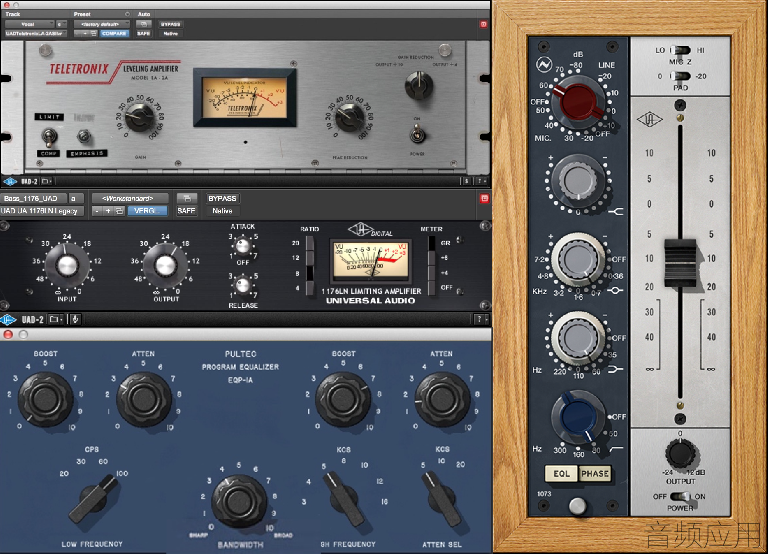Click the UA logo in 1176 UAD-2 toolbar
Image resolution: width=768 pixels, height=554 pixels.
[x=8, y=320]
